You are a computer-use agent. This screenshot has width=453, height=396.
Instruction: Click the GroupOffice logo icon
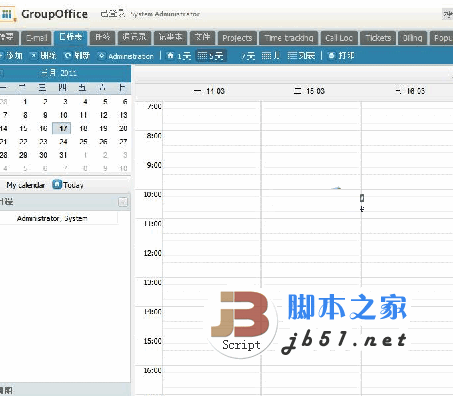coord(7,15)
